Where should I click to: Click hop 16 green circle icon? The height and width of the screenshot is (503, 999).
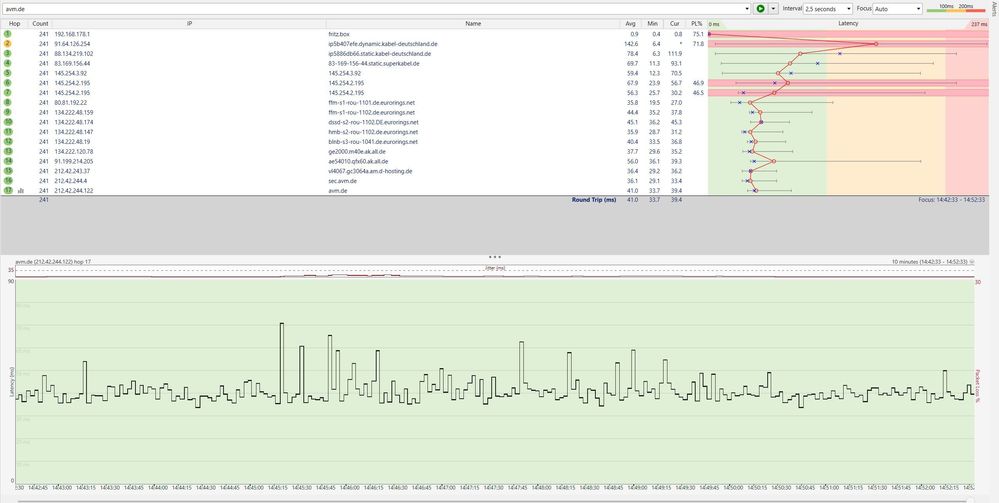8,180
